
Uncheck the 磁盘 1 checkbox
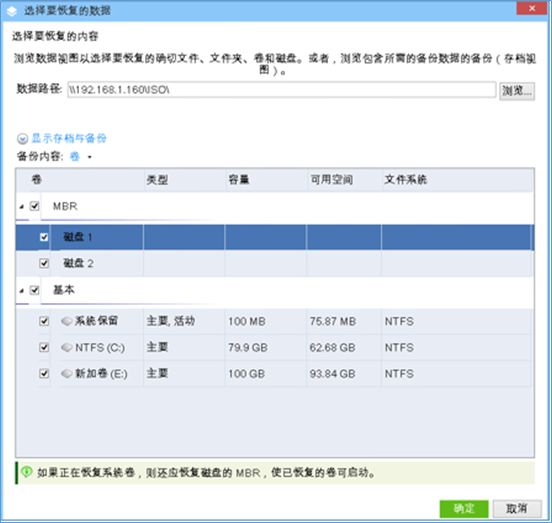pyautogui.click(x=44, y=237)
